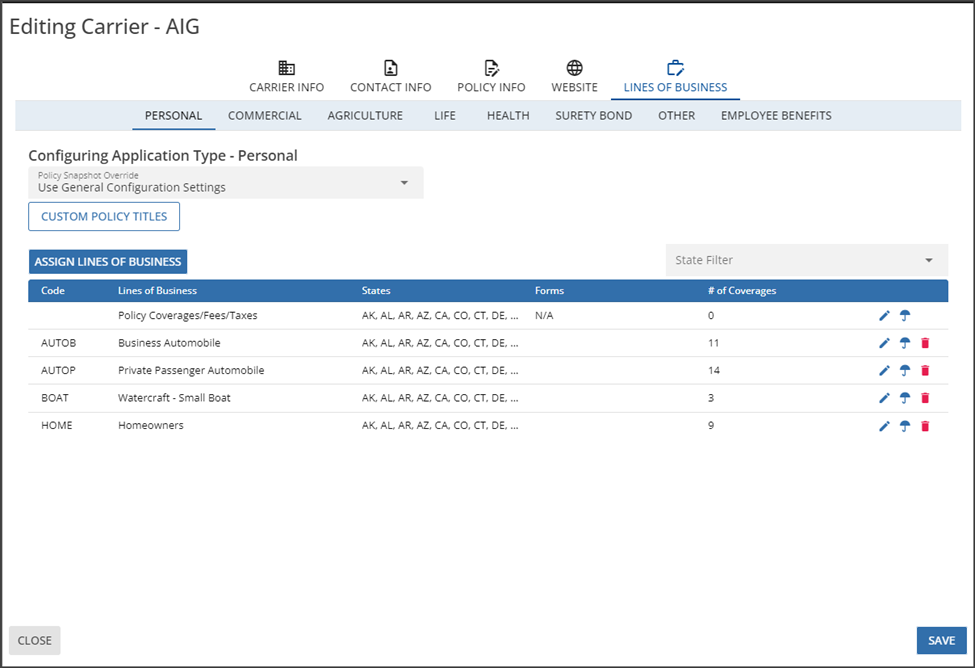
Task: Click the Website globe icon
Action: 575,68
